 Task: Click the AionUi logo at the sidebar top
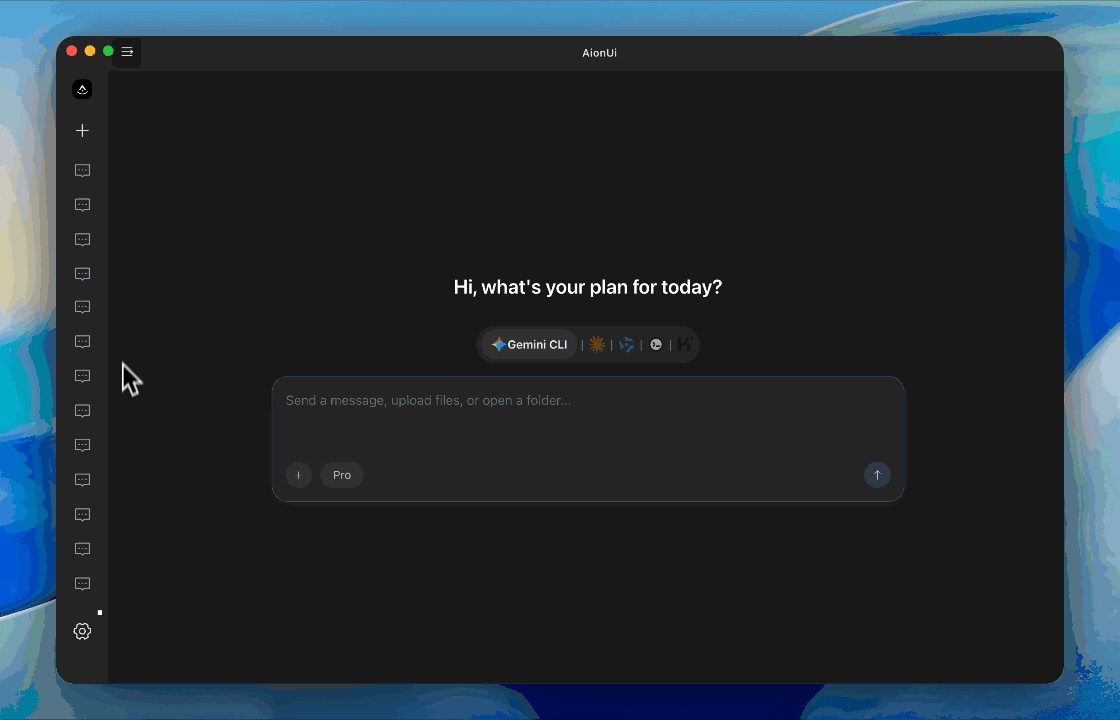[82, 89]
